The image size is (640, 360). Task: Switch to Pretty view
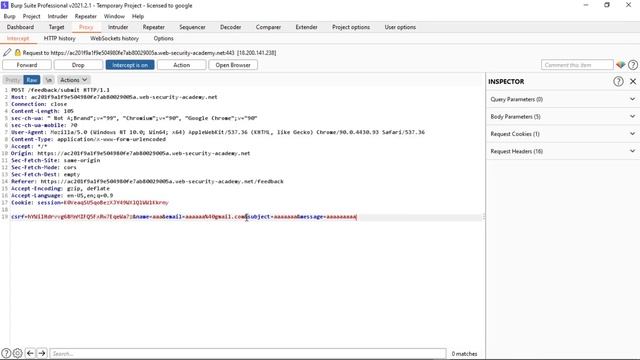click(x=13, y=80)
